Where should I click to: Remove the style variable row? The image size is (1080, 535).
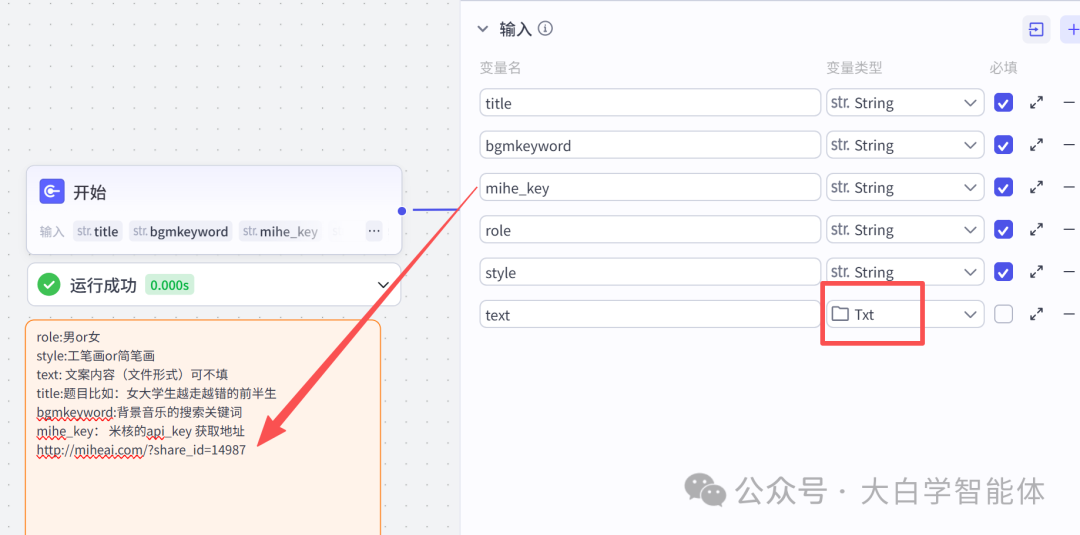point(1069,272)
